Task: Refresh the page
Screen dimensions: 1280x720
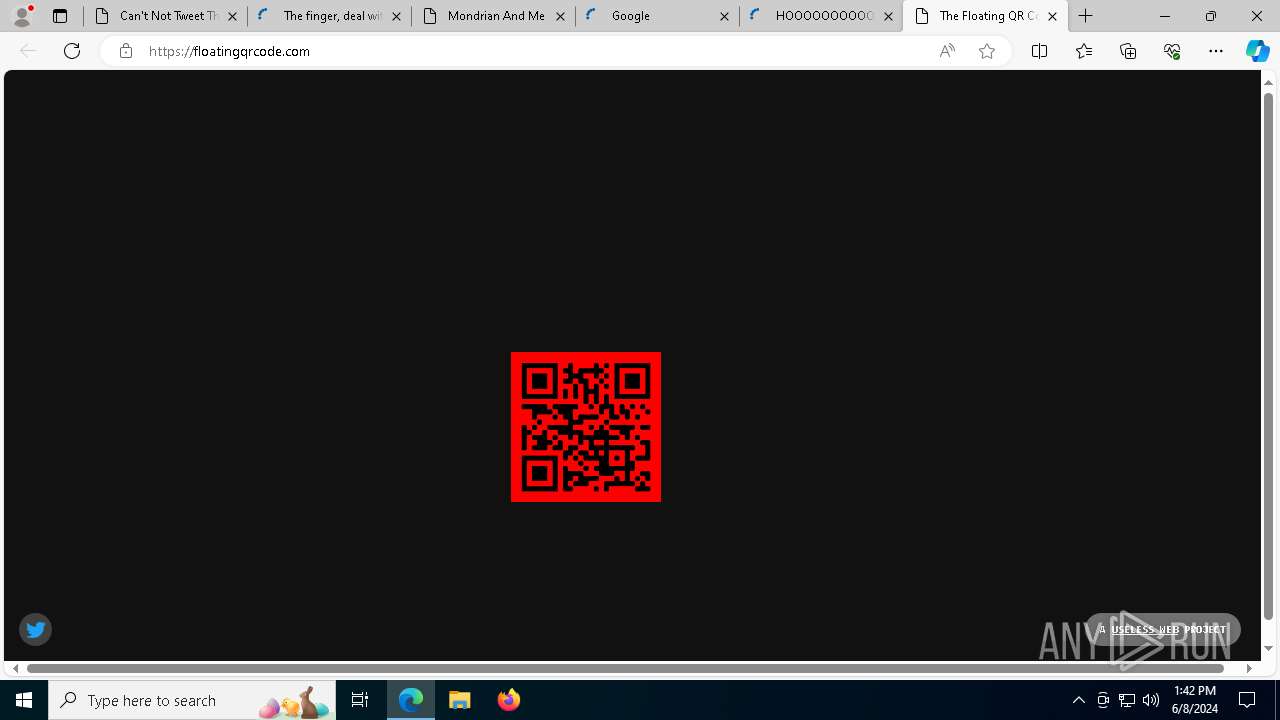Action: click(72, 51)
